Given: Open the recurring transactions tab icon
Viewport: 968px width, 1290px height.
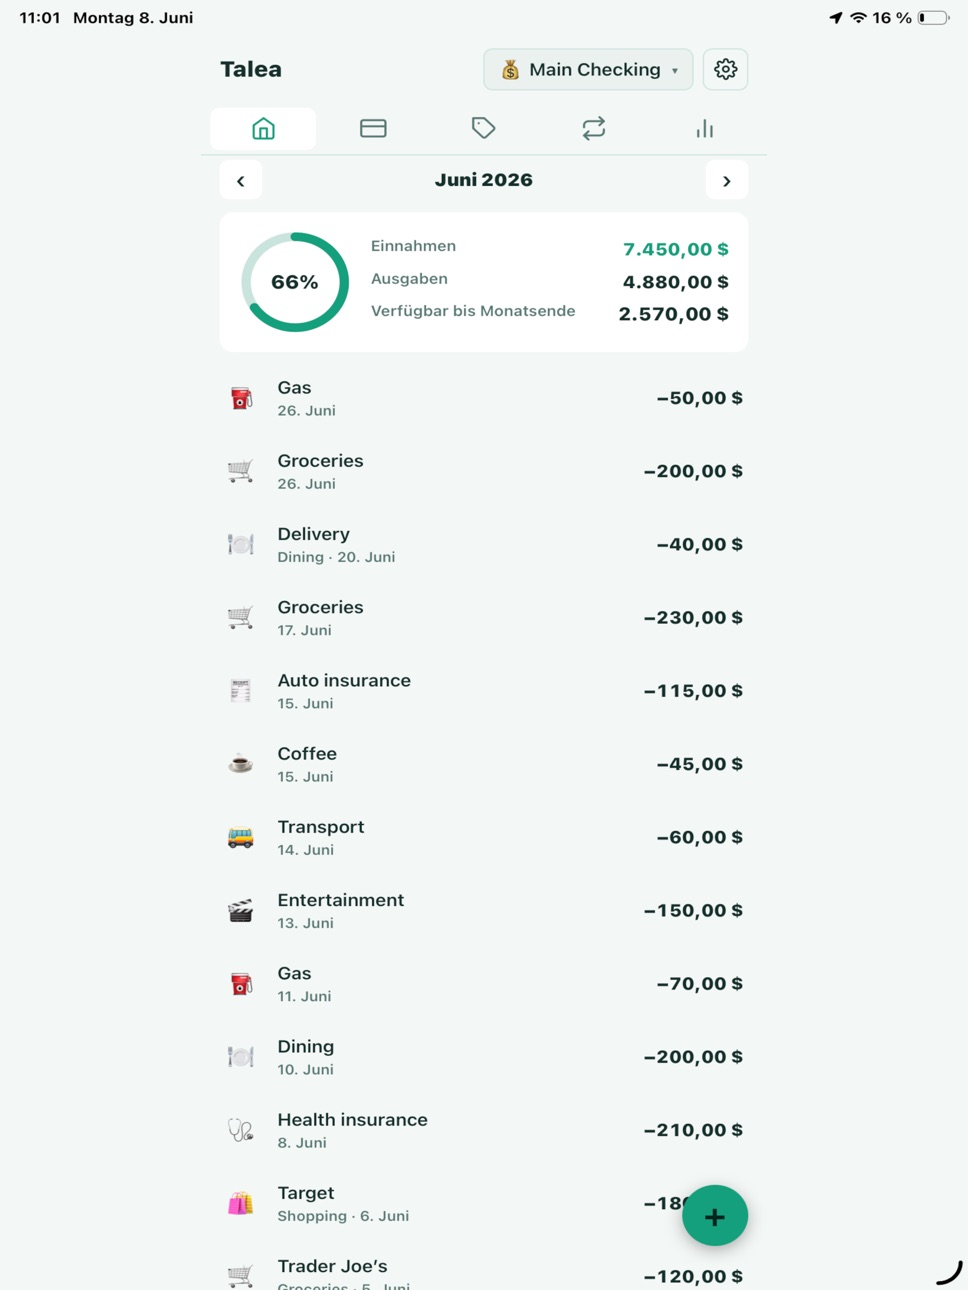Looking at the screenshot, I should click(594, 128).
